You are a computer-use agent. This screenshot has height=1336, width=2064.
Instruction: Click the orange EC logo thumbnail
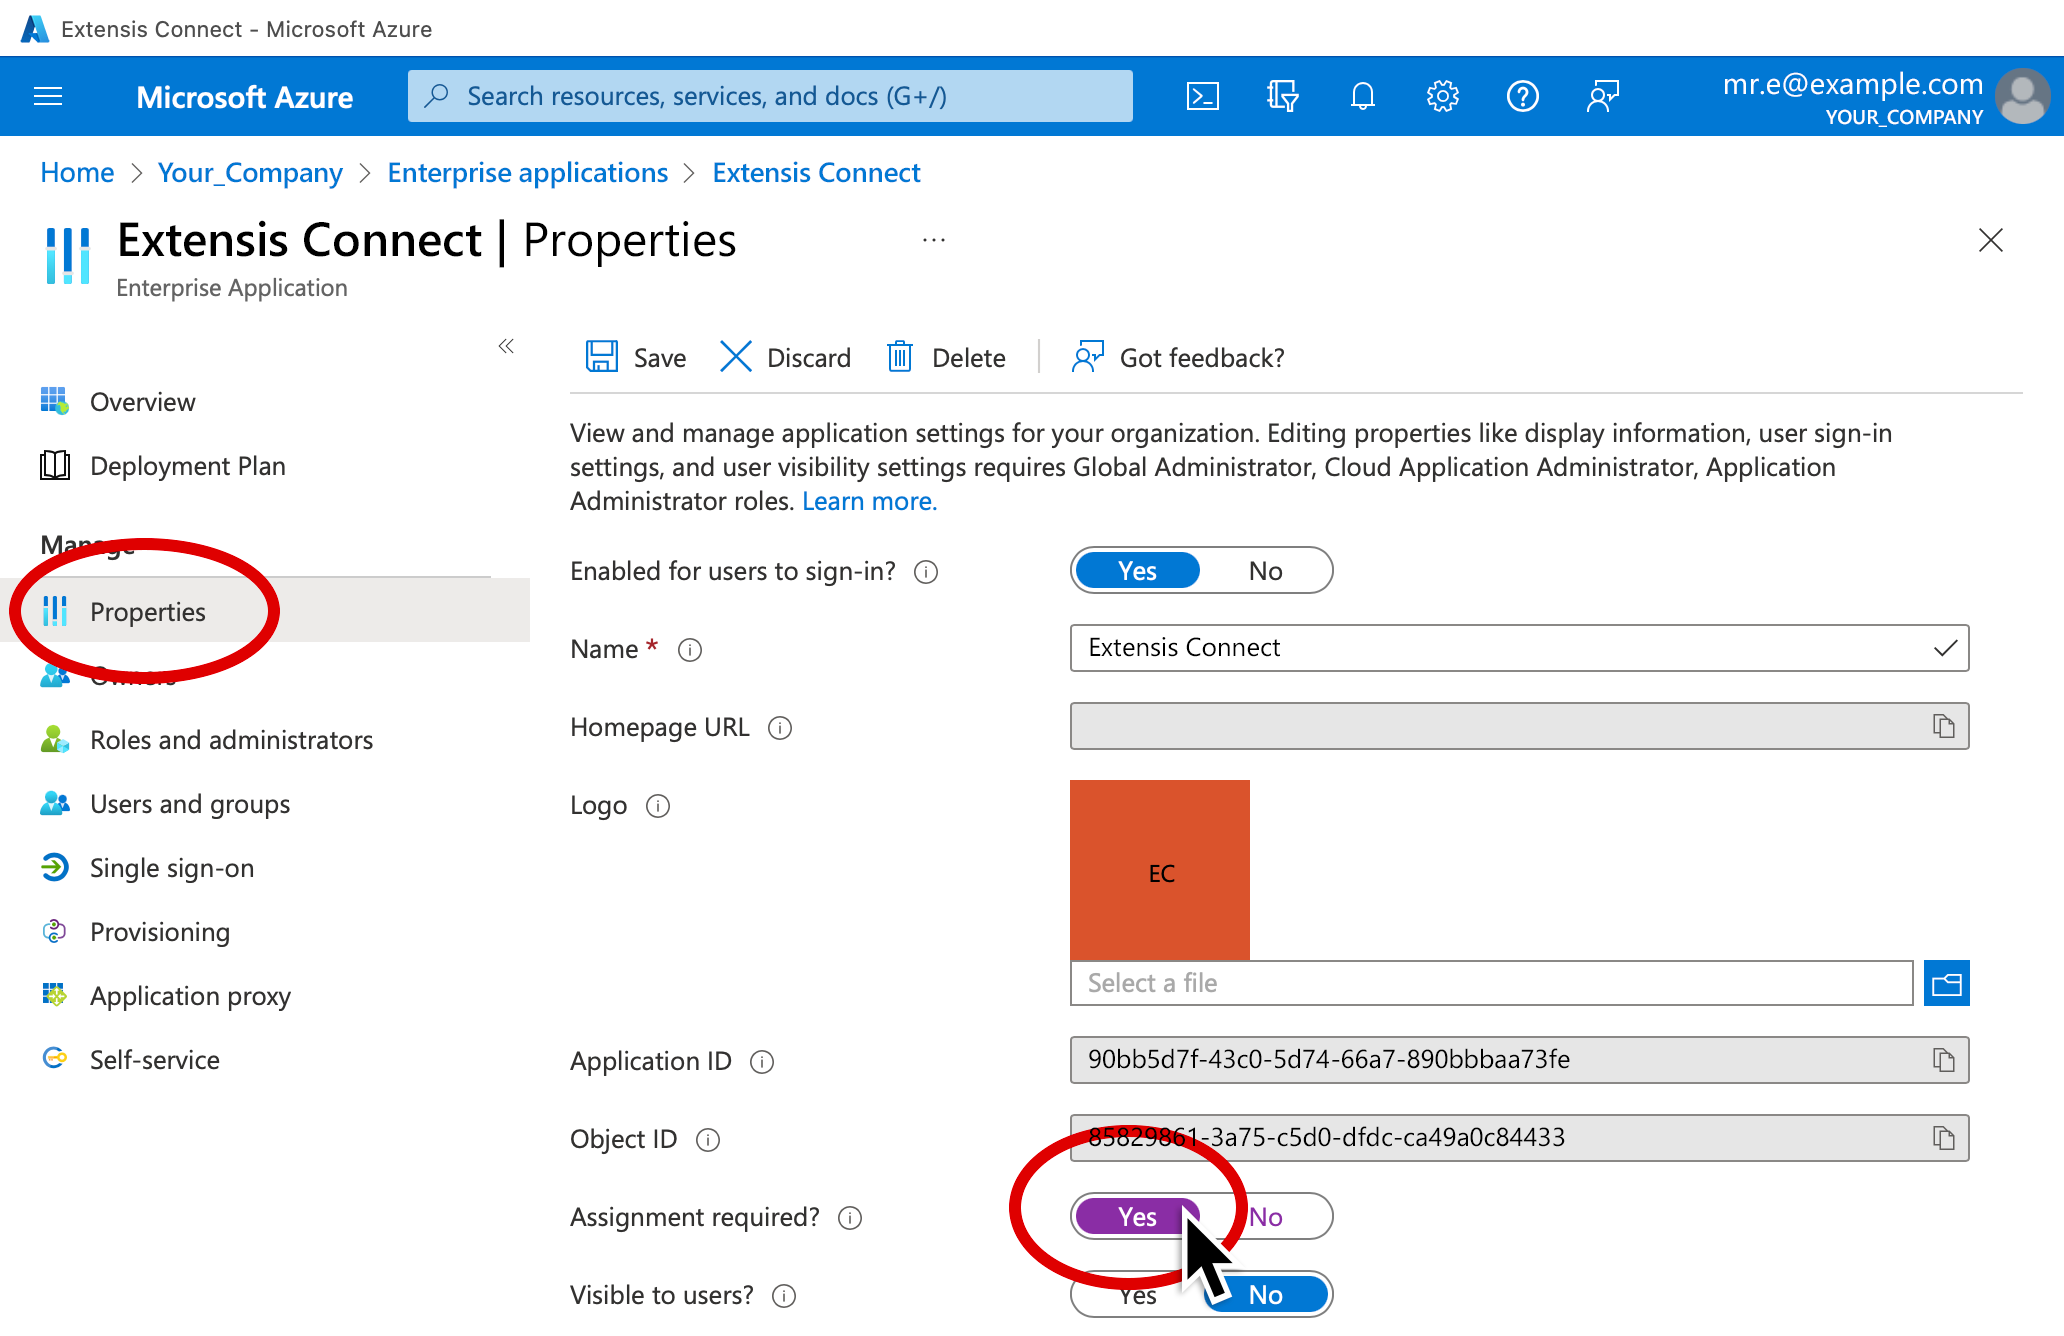tap(1160, 870)
